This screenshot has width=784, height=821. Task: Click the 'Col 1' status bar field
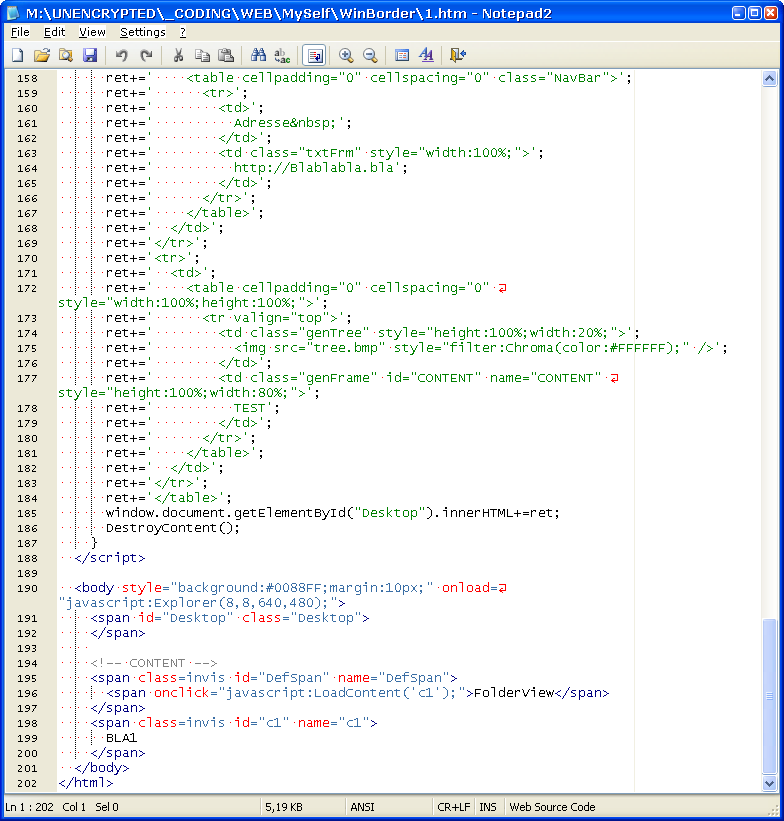(74, 807)
